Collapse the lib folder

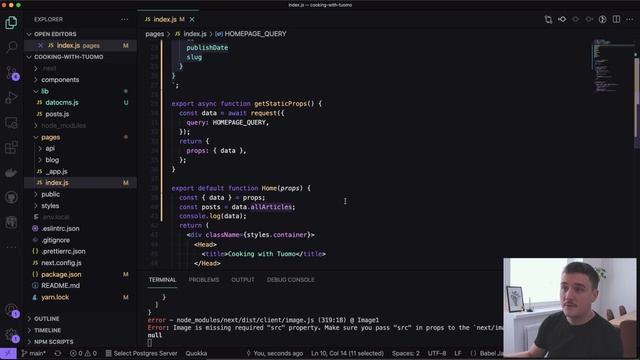tap(80, 91)
